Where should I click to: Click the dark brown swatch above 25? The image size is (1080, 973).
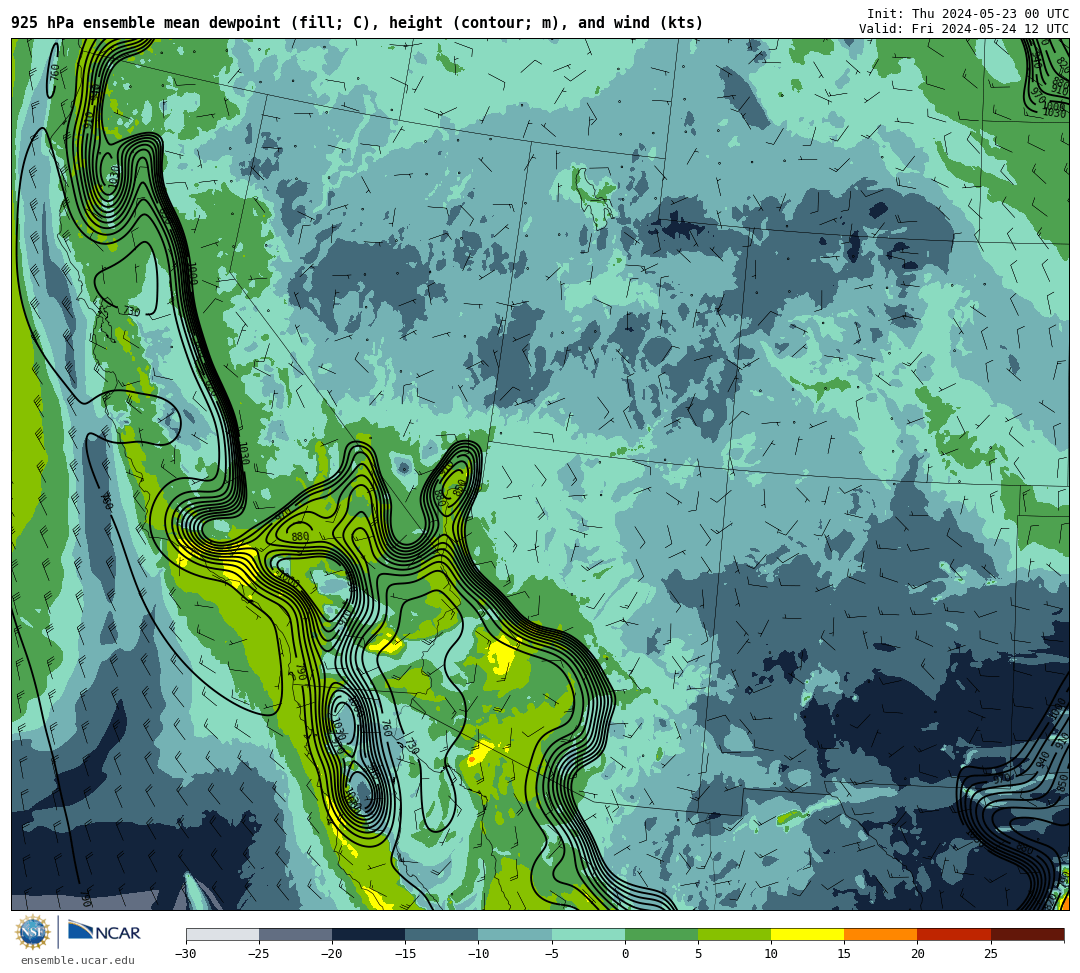(1027, 934)
